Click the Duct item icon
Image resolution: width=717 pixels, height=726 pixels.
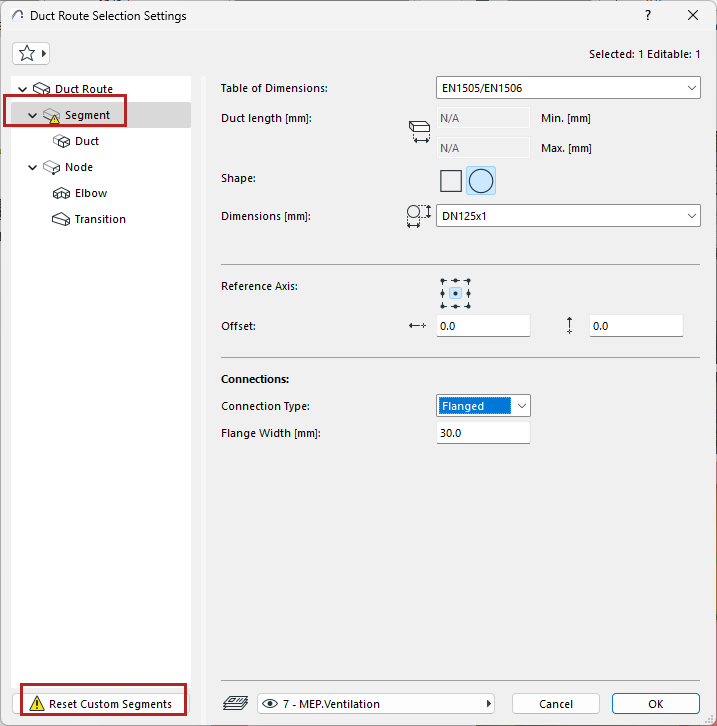61,141
